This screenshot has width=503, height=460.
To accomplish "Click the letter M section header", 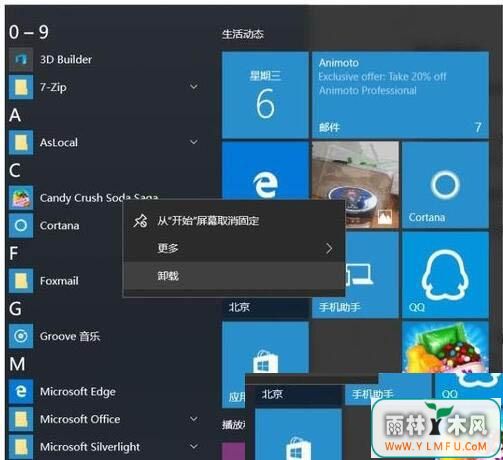I will (x=17, y=364).
